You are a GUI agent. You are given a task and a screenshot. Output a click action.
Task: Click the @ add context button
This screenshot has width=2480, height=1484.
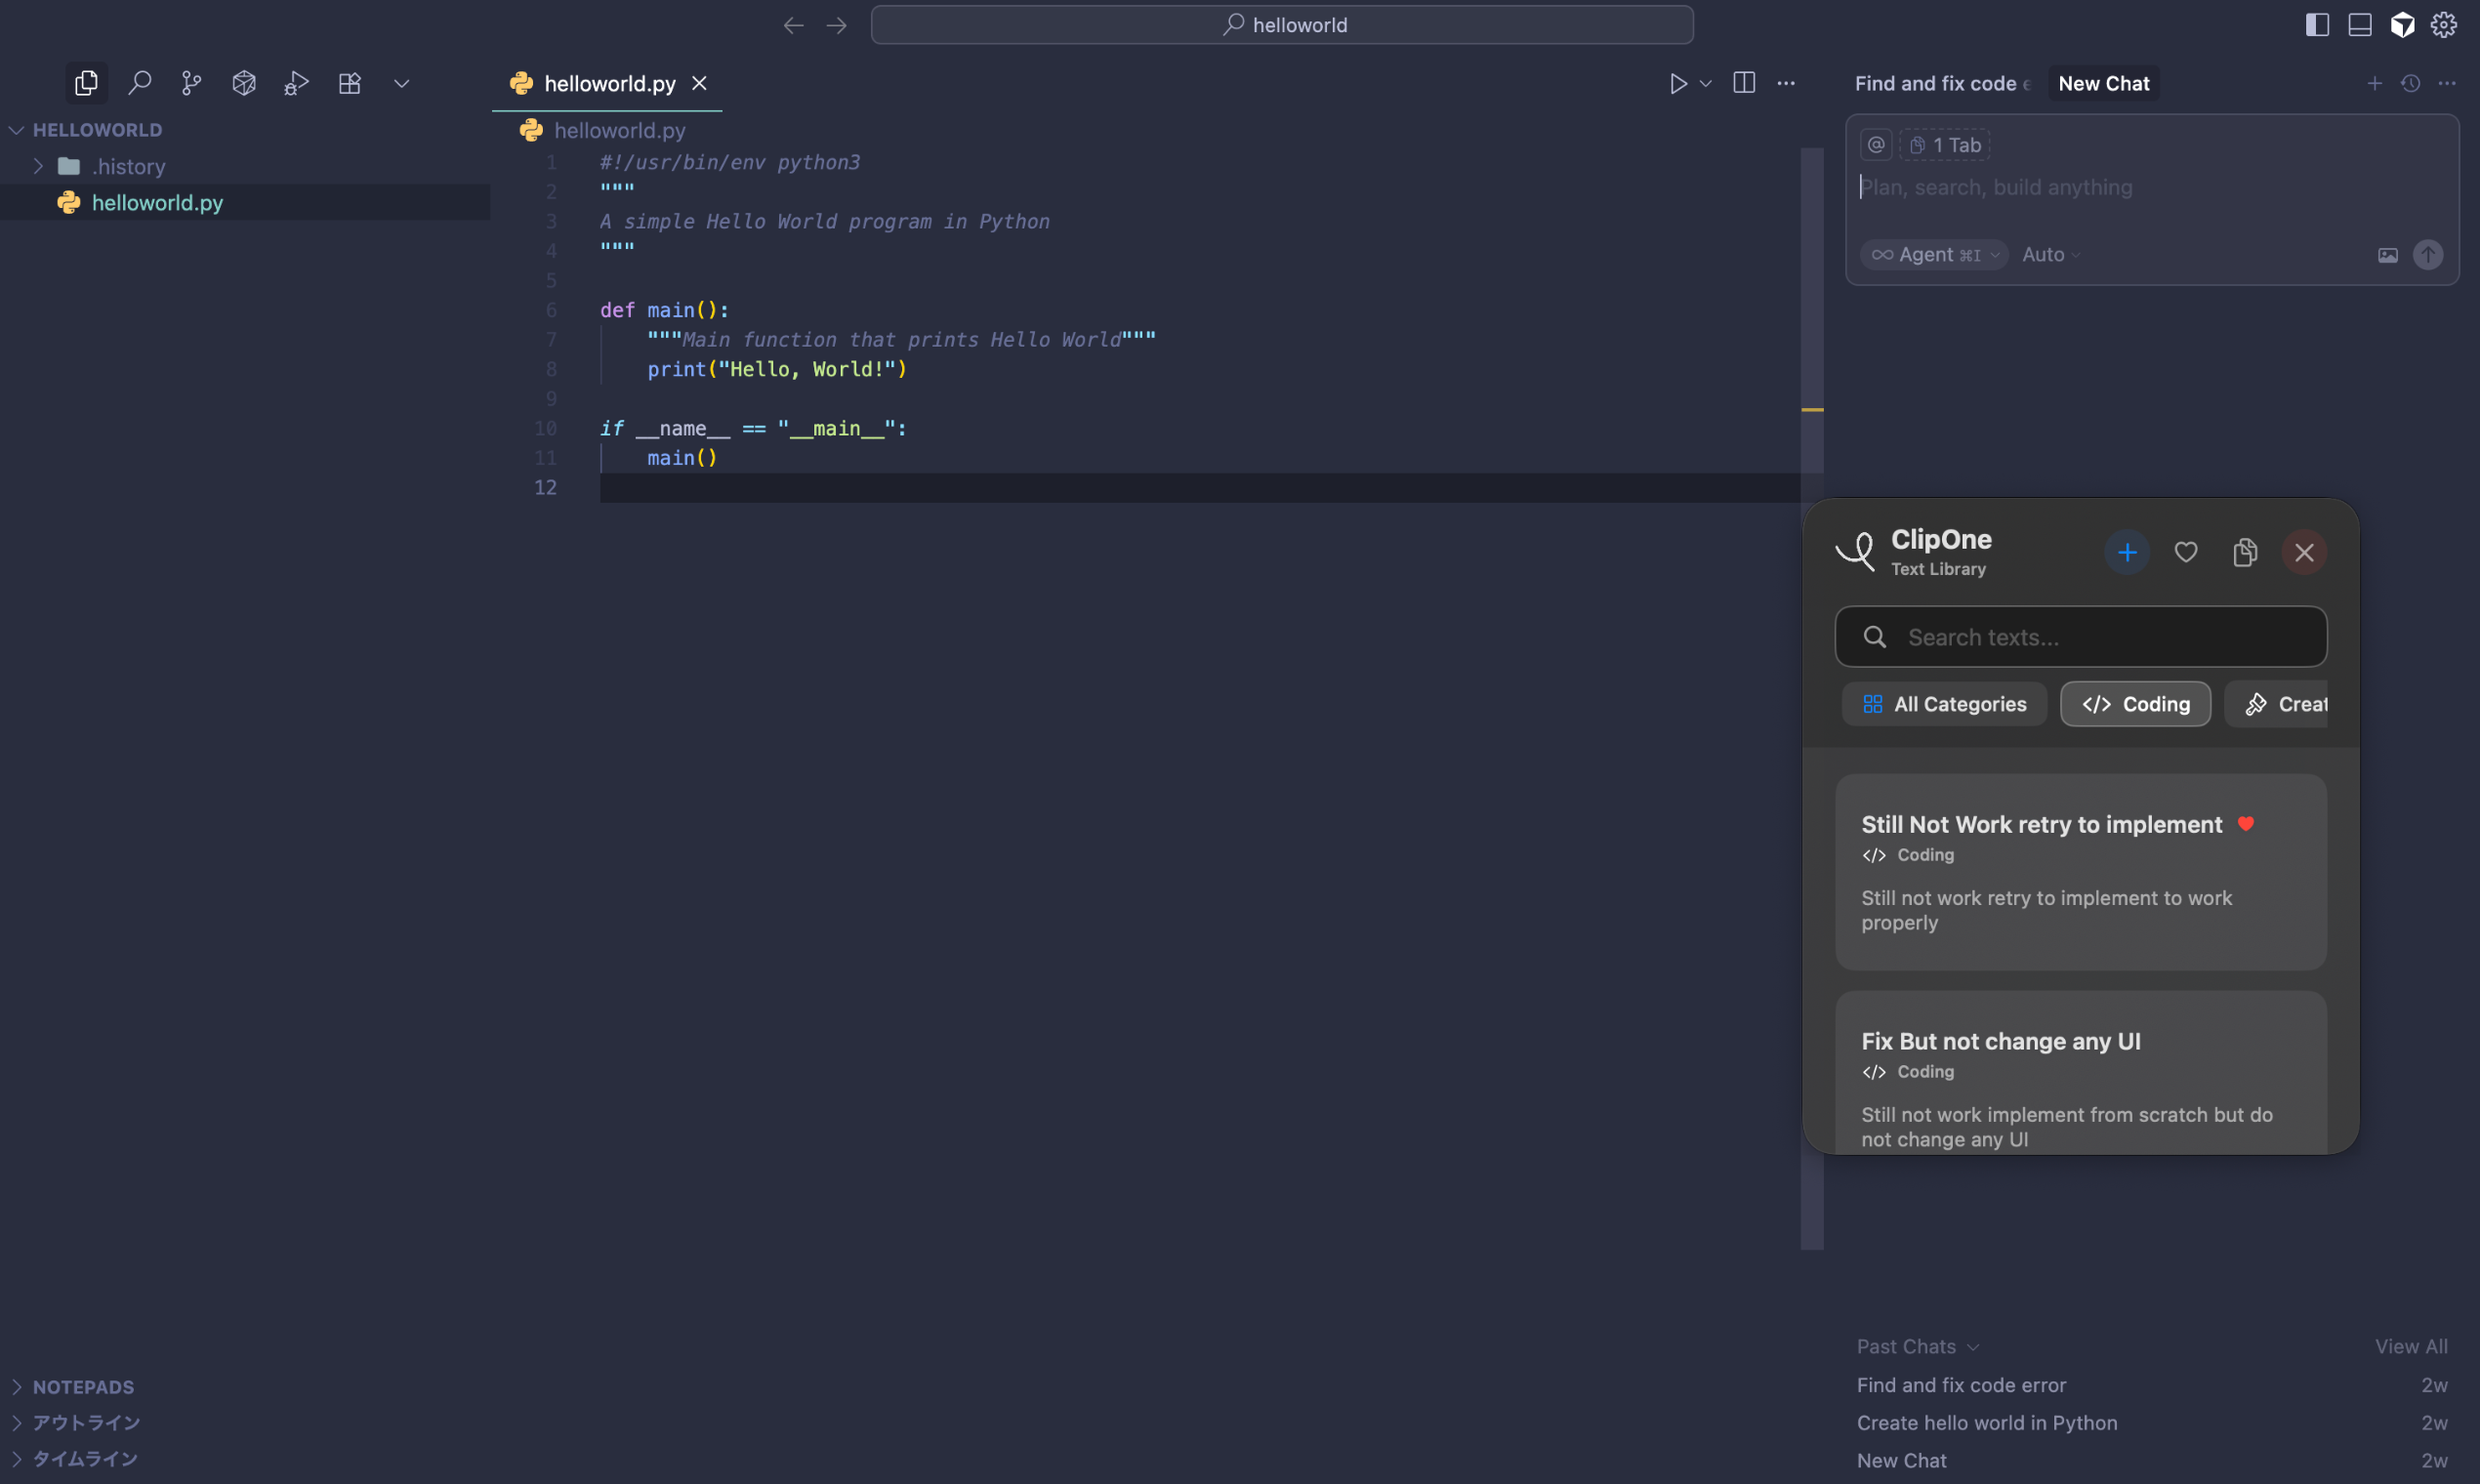pos(1876,145)
